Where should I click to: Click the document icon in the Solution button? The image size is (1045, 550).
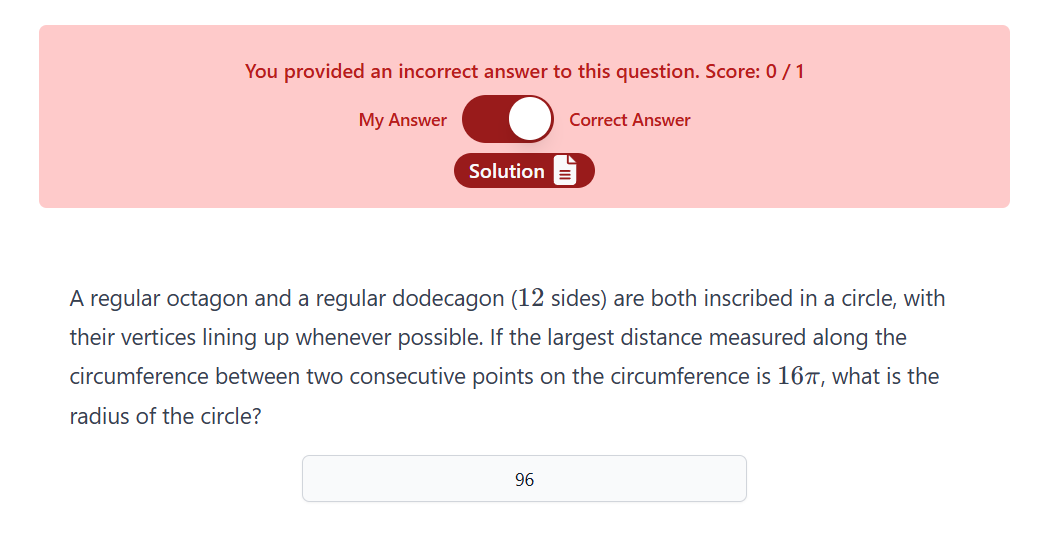(565, 171)
